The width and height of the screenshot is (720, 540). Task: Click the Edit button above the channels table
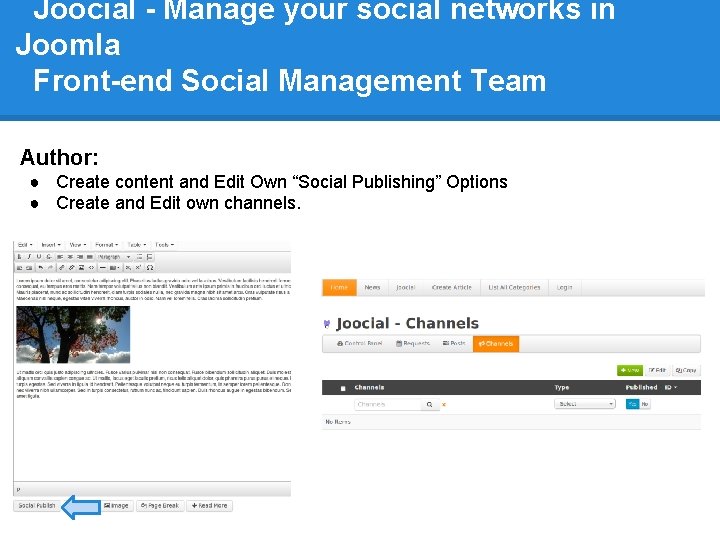click(657, 370)
